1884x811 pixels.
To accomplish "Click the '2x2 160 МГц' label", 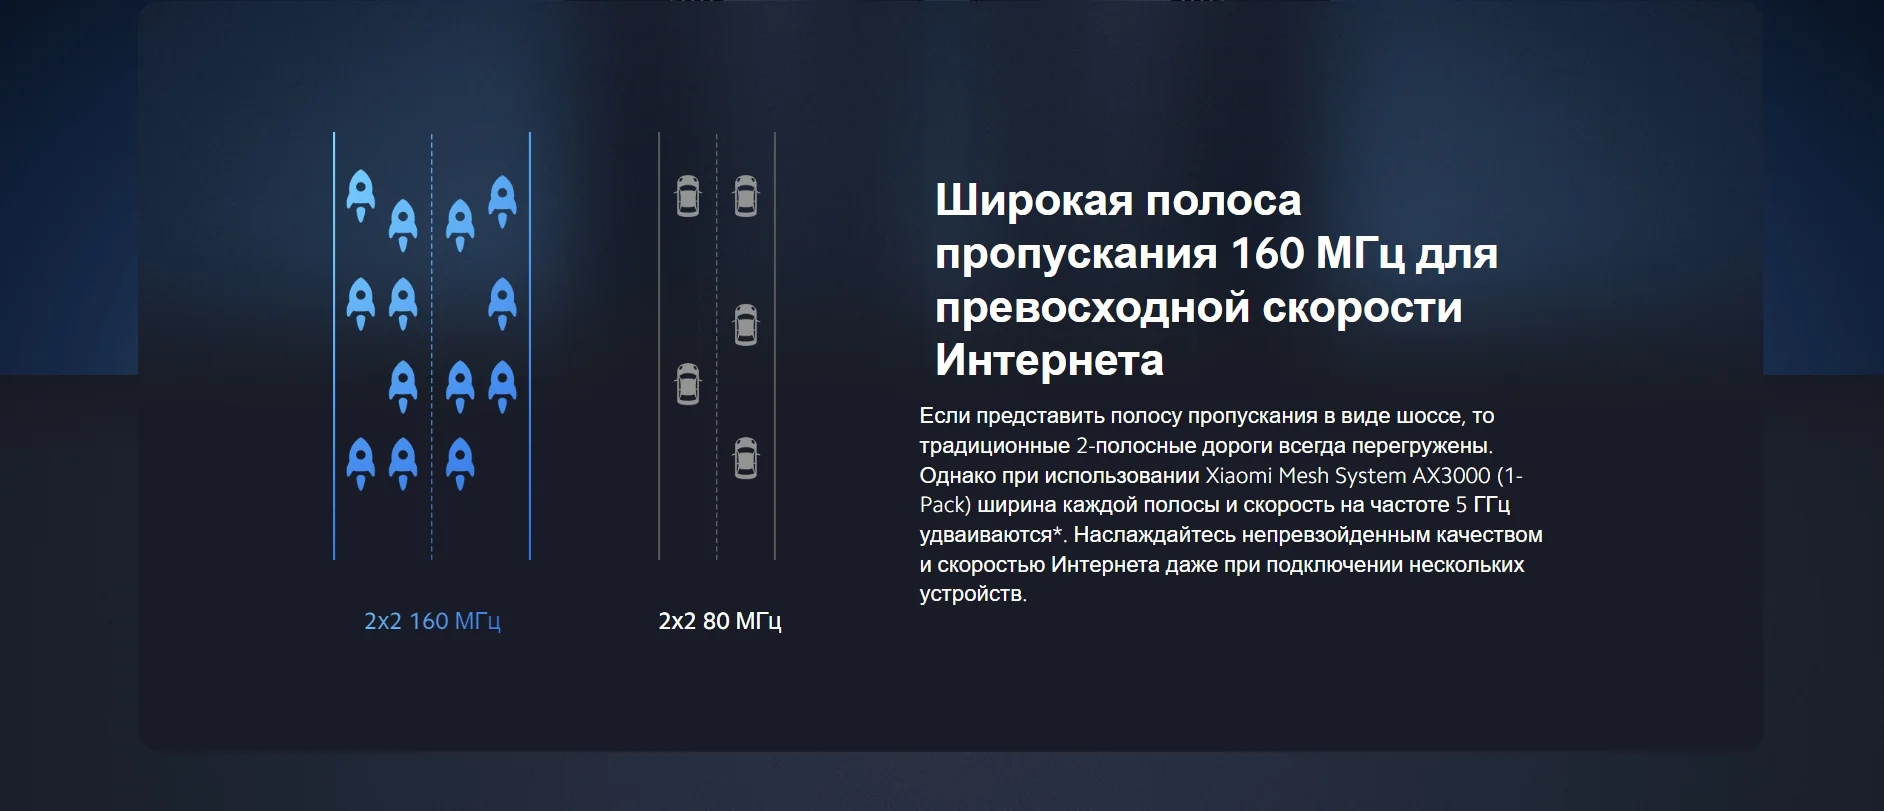I will 432,621.
